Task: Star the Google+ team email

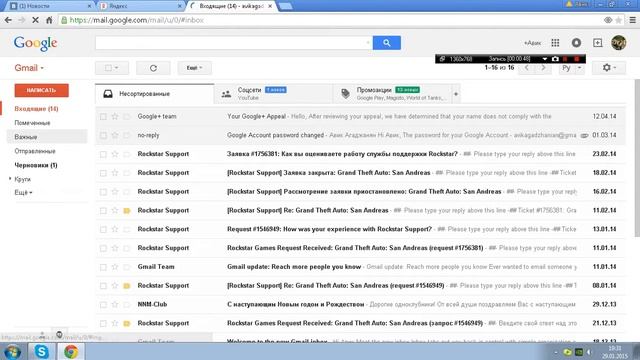Action: pyautogui.click(x=115, y=116)
